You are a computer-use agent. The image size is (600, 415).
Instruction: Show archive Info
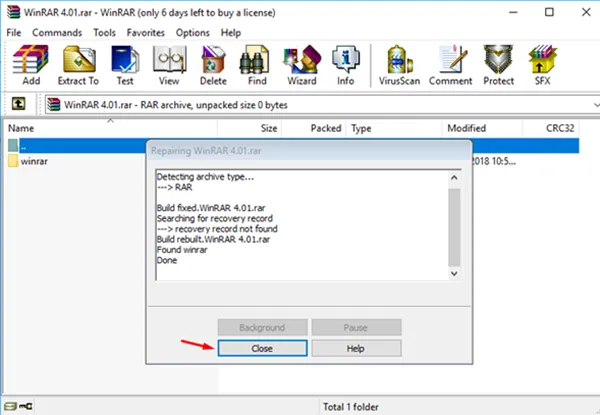tap(346, 65)
